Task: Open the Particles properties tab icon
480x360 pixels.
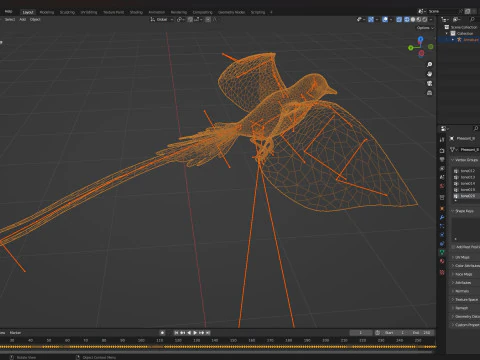Action: pos(442,226)
